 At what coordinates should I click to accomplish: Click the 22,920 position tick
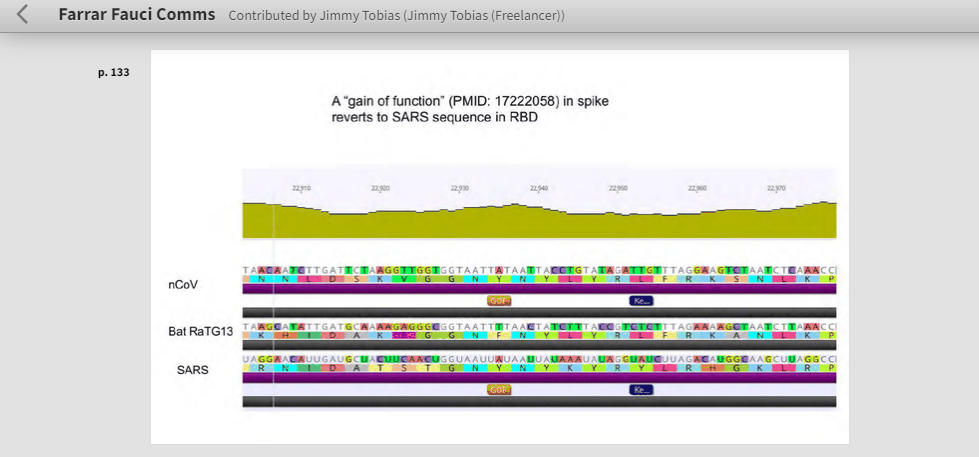coord(380,188)
